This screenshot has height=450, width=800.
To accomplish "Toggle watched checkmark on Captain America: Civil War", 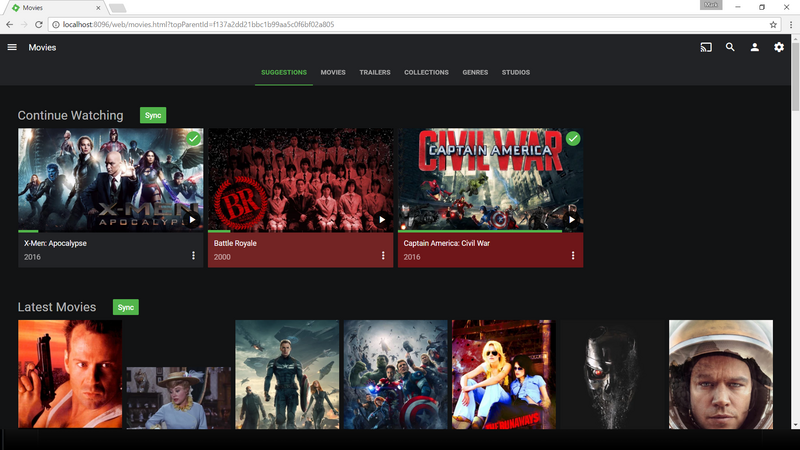I will point(573,138).
